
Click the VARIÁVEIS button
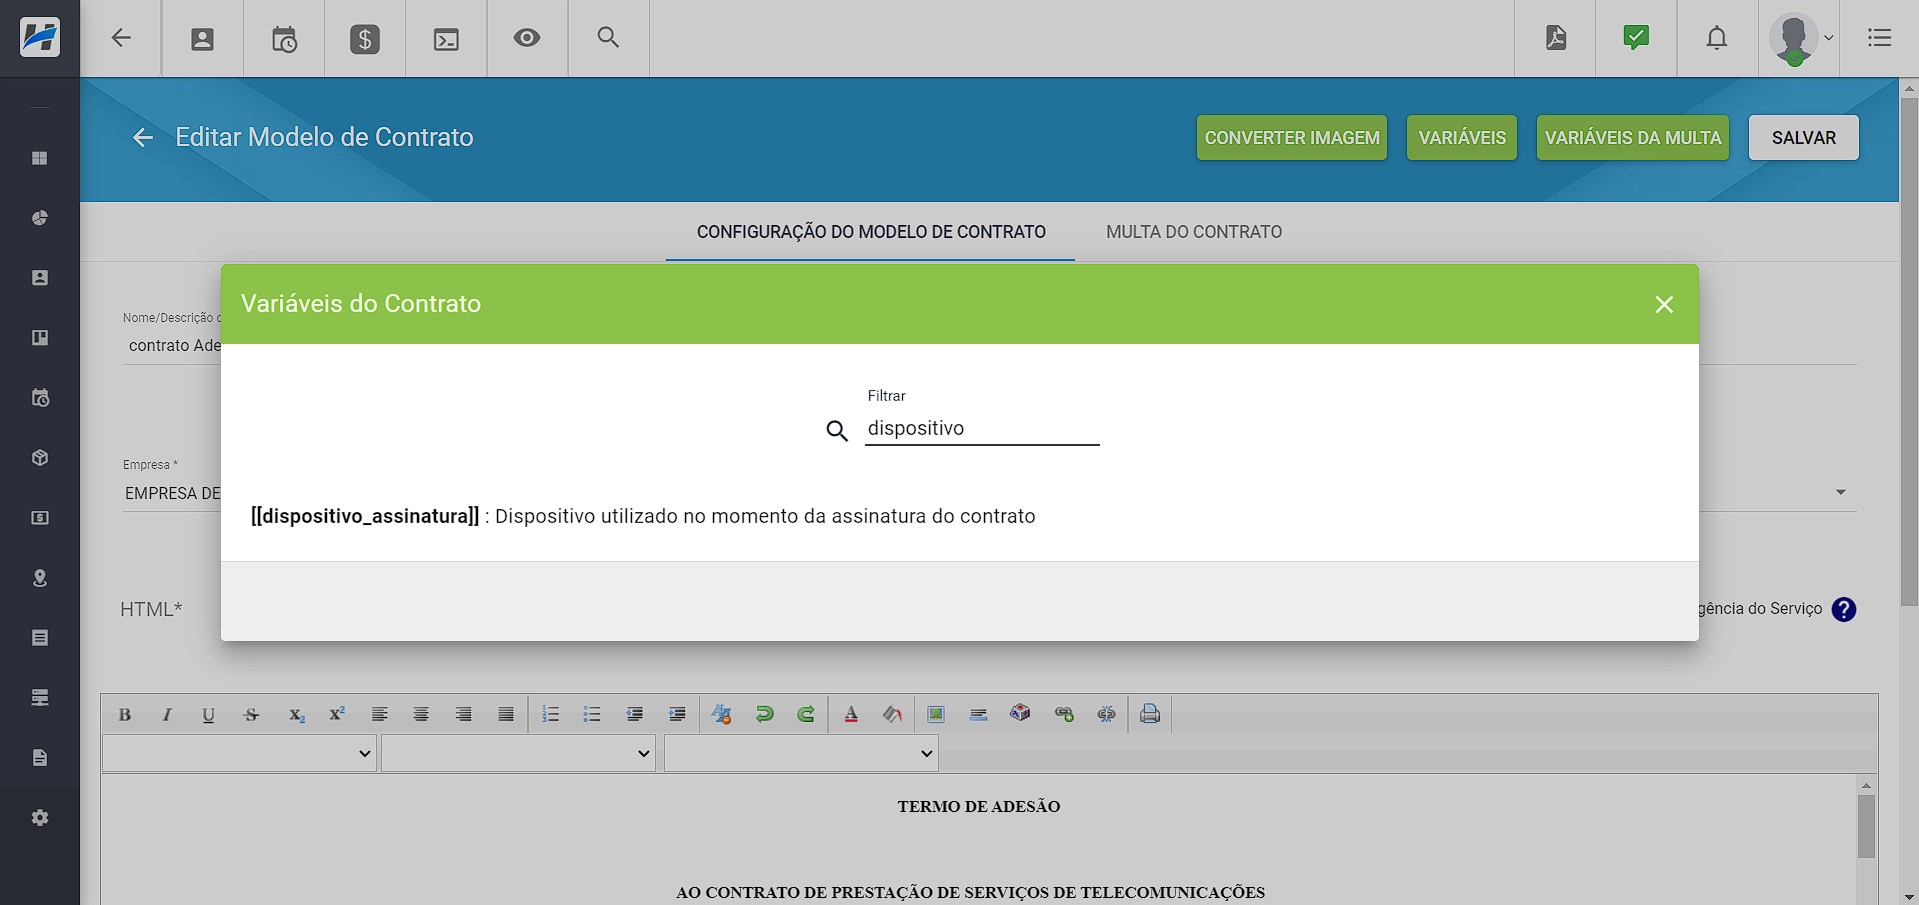(x=1462, y=138)
